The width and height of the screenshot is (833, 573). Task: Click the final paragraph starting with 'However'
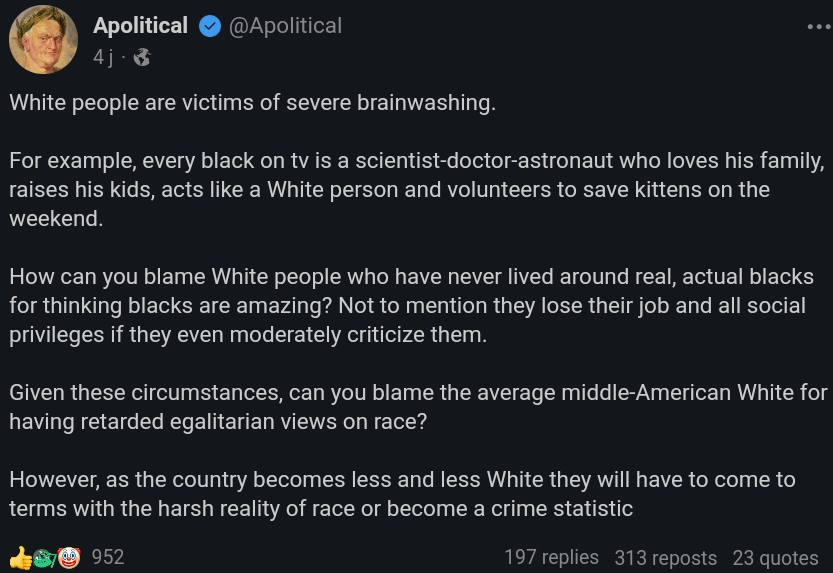pyautogui.click(x=402, y=494)
